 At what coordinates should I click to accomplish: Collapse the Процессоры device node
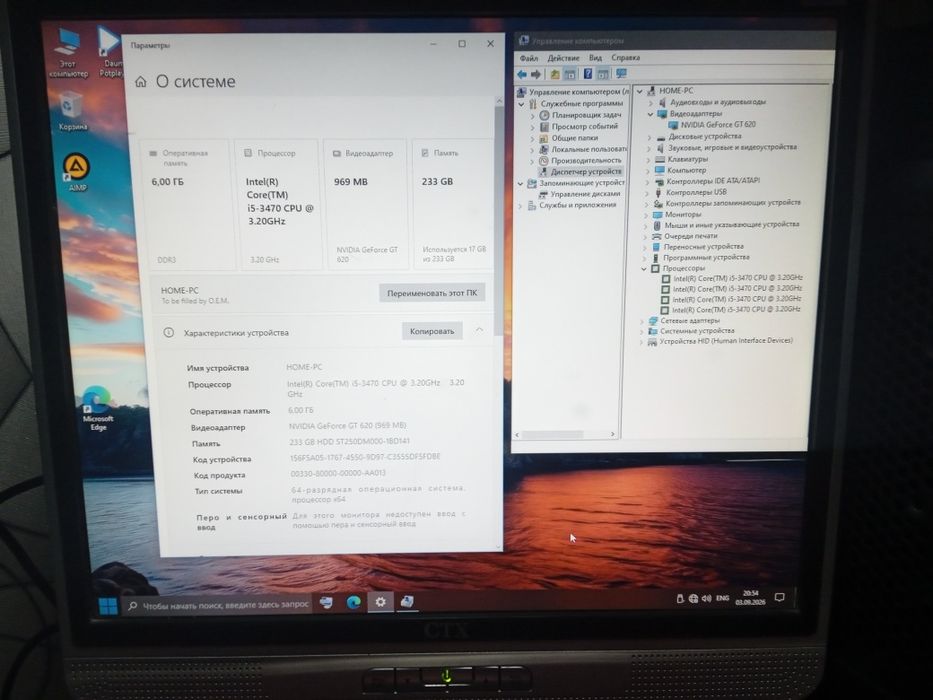[644, 269]
